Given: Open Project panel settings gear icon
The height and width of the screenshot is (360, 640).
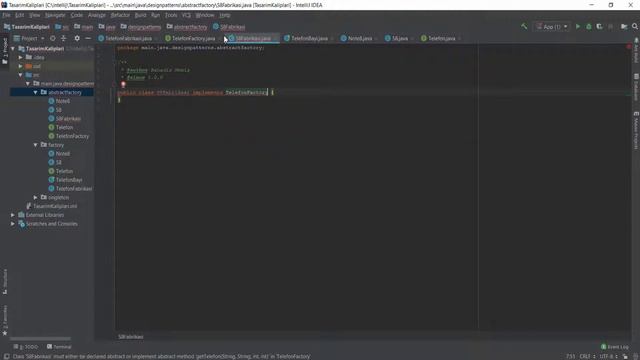Looking at the screenshot, I should pyautogui.click(x=77, y=38).
